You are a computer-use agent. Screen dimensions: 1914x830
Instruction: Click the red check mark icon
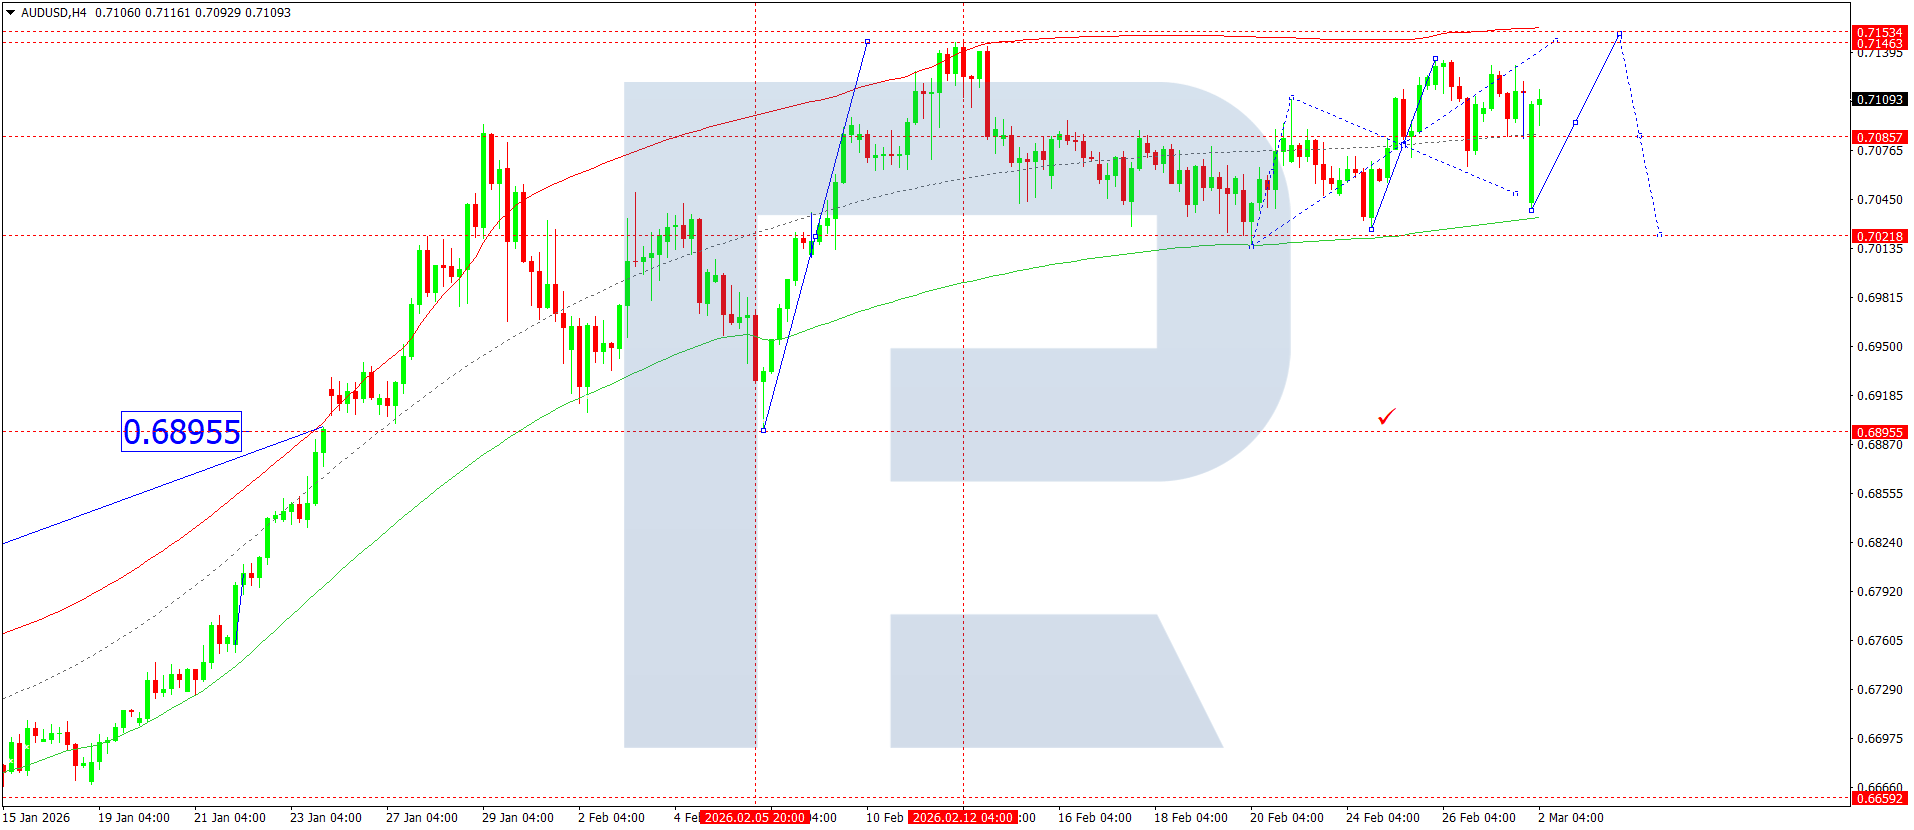(1386, 416)
